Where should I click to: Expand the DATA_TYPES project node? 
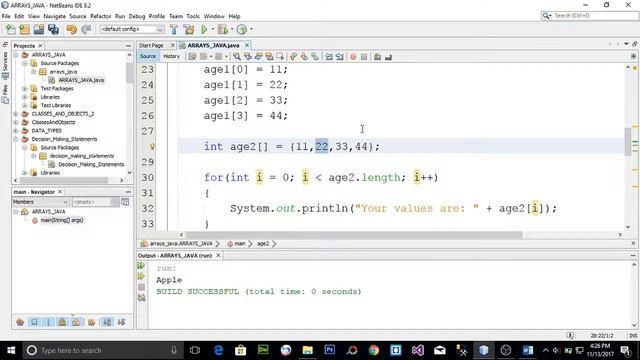pyautogui.click(x=16, y=131)
